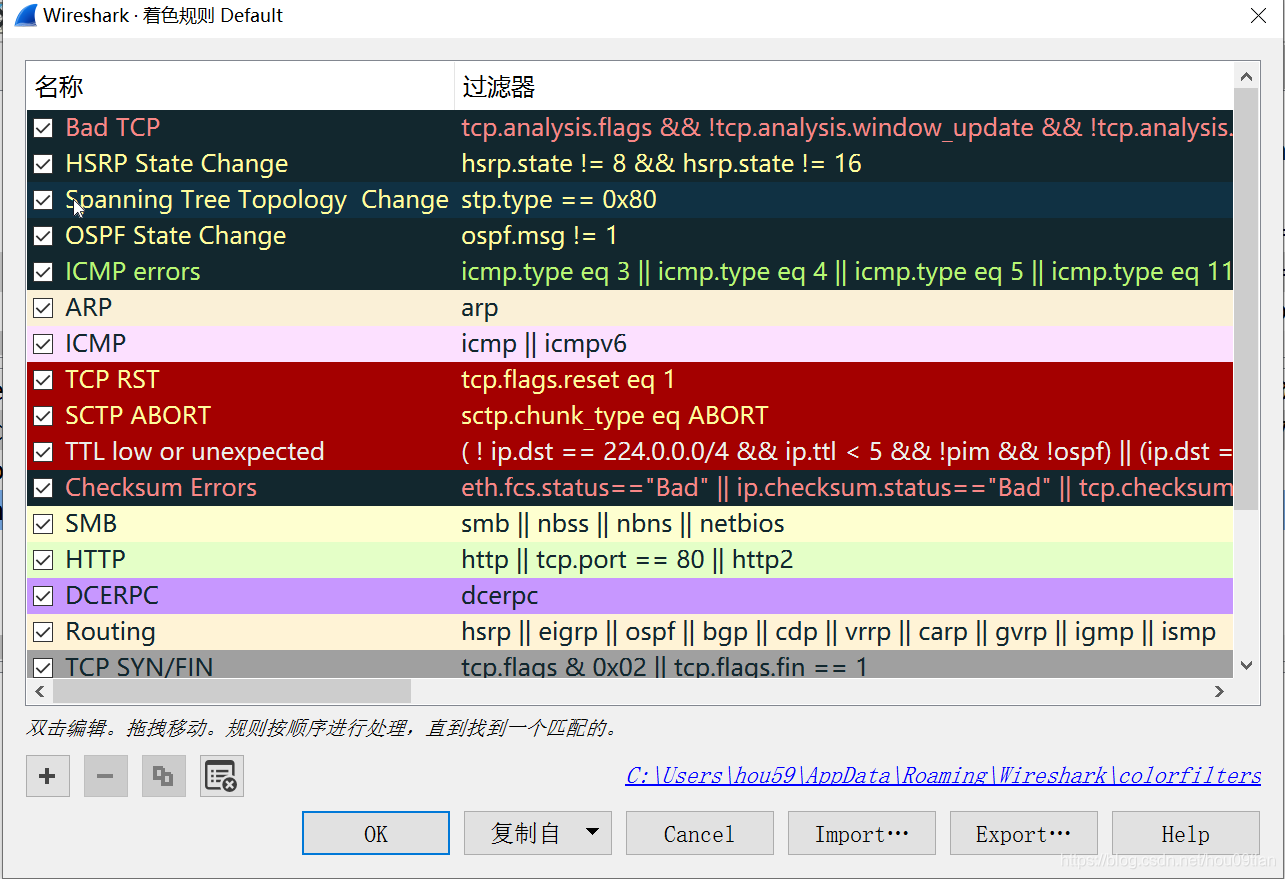The height and width of the screenshot is (879, 1285).
Task: Click the 过滤器 column header
Action: point(844,86)
